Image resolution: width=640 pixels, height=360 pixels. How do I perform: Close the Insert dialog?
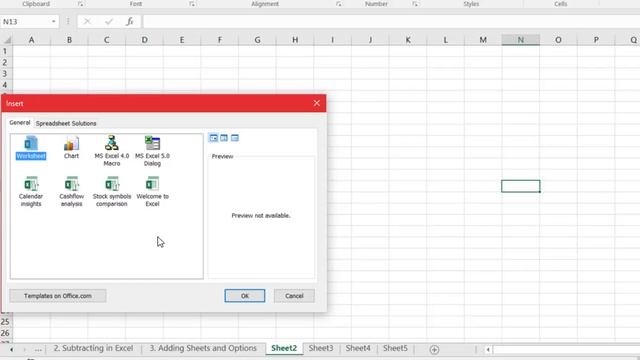(x=317, y=103)
